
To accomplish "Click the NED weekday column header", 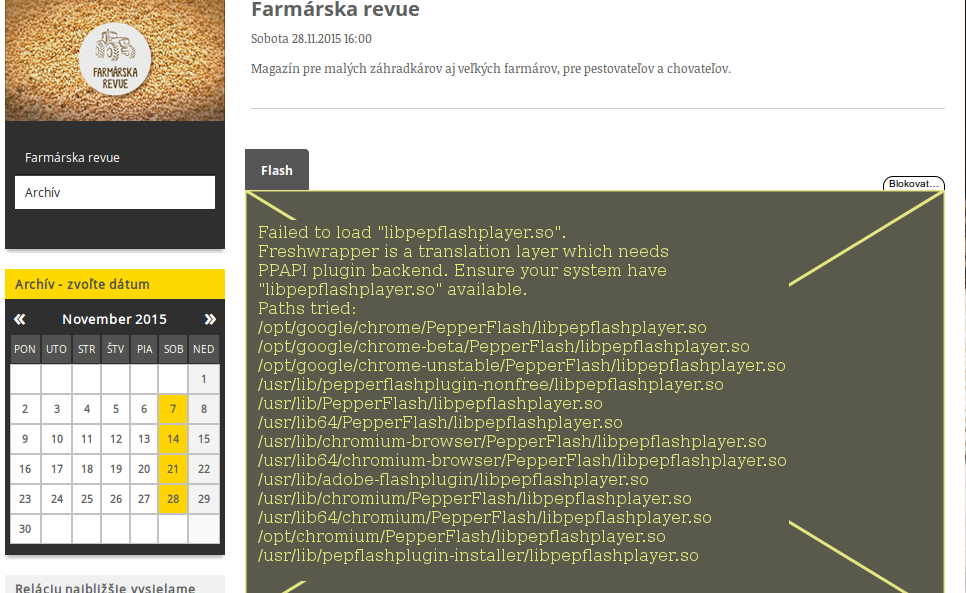I will click(x=204, y=349).
